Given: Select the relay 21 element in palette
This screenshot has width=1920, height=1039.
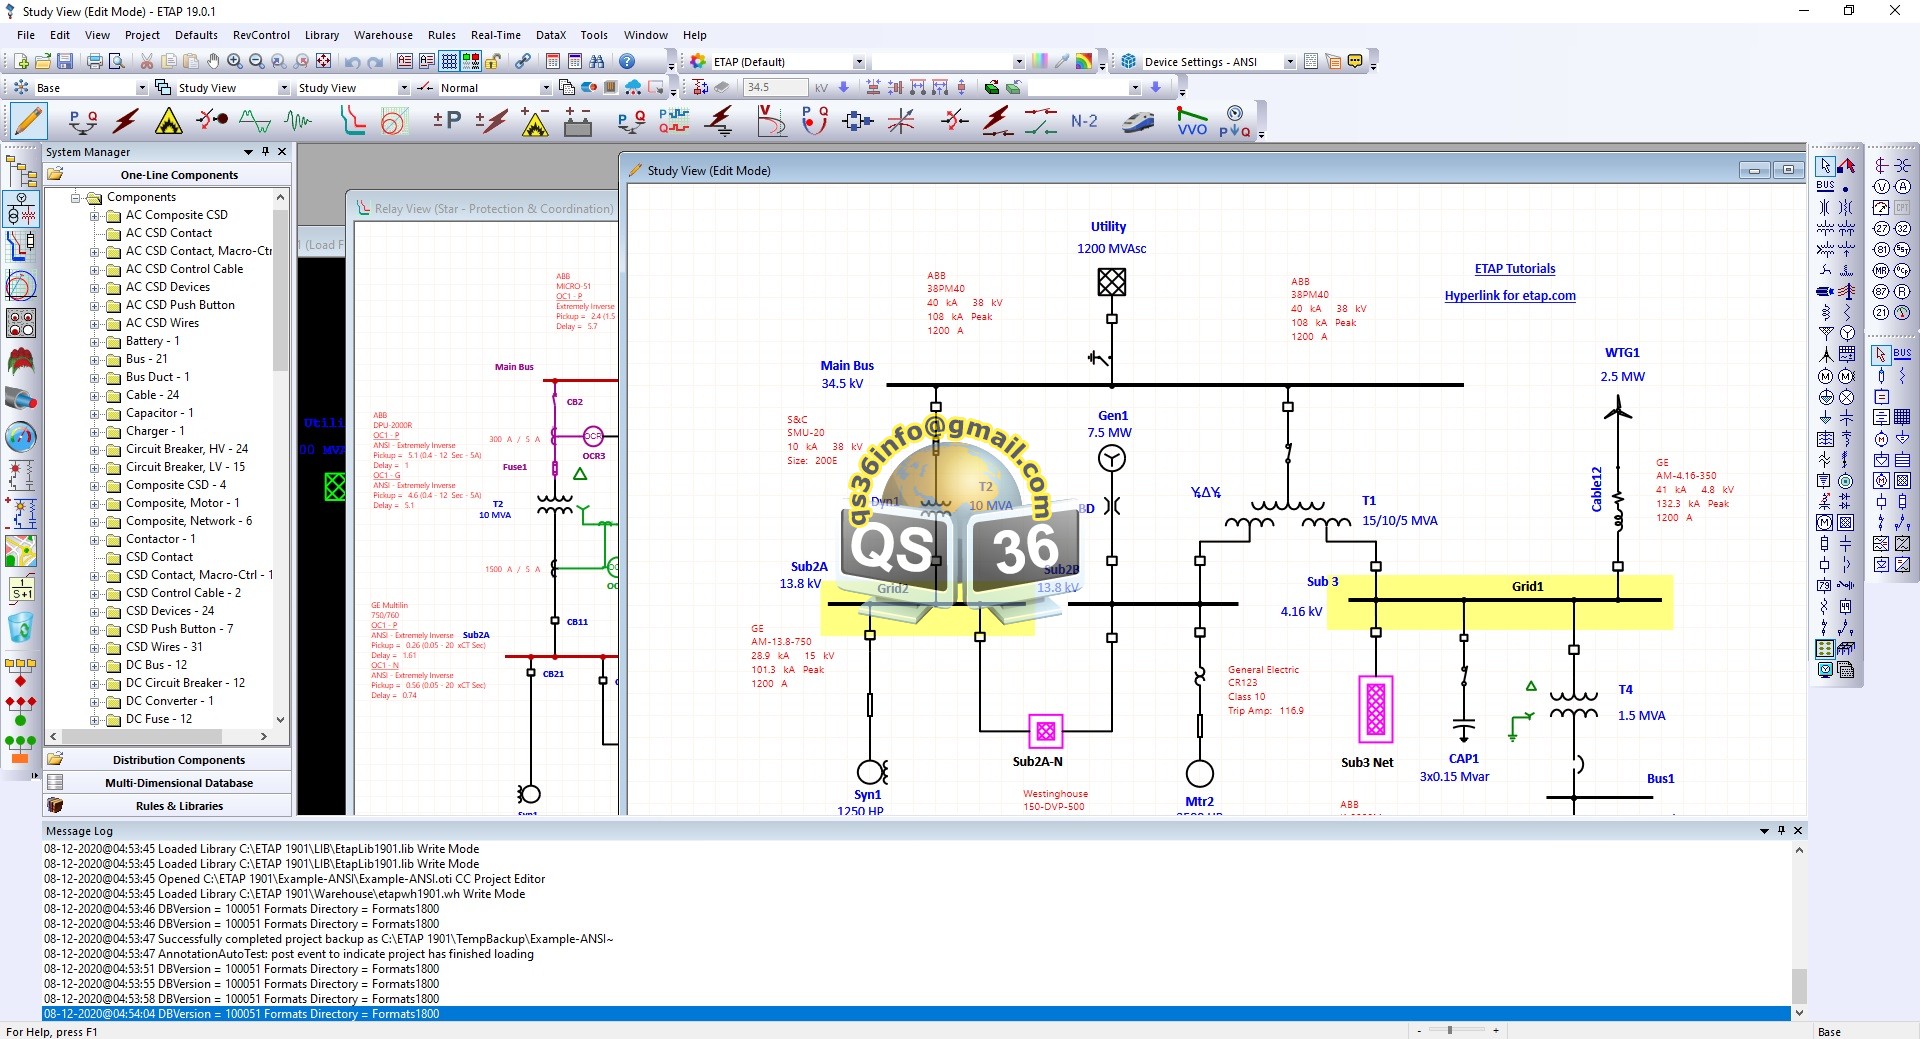Looking at the screenshot, I should click(x=1881, y=312).
